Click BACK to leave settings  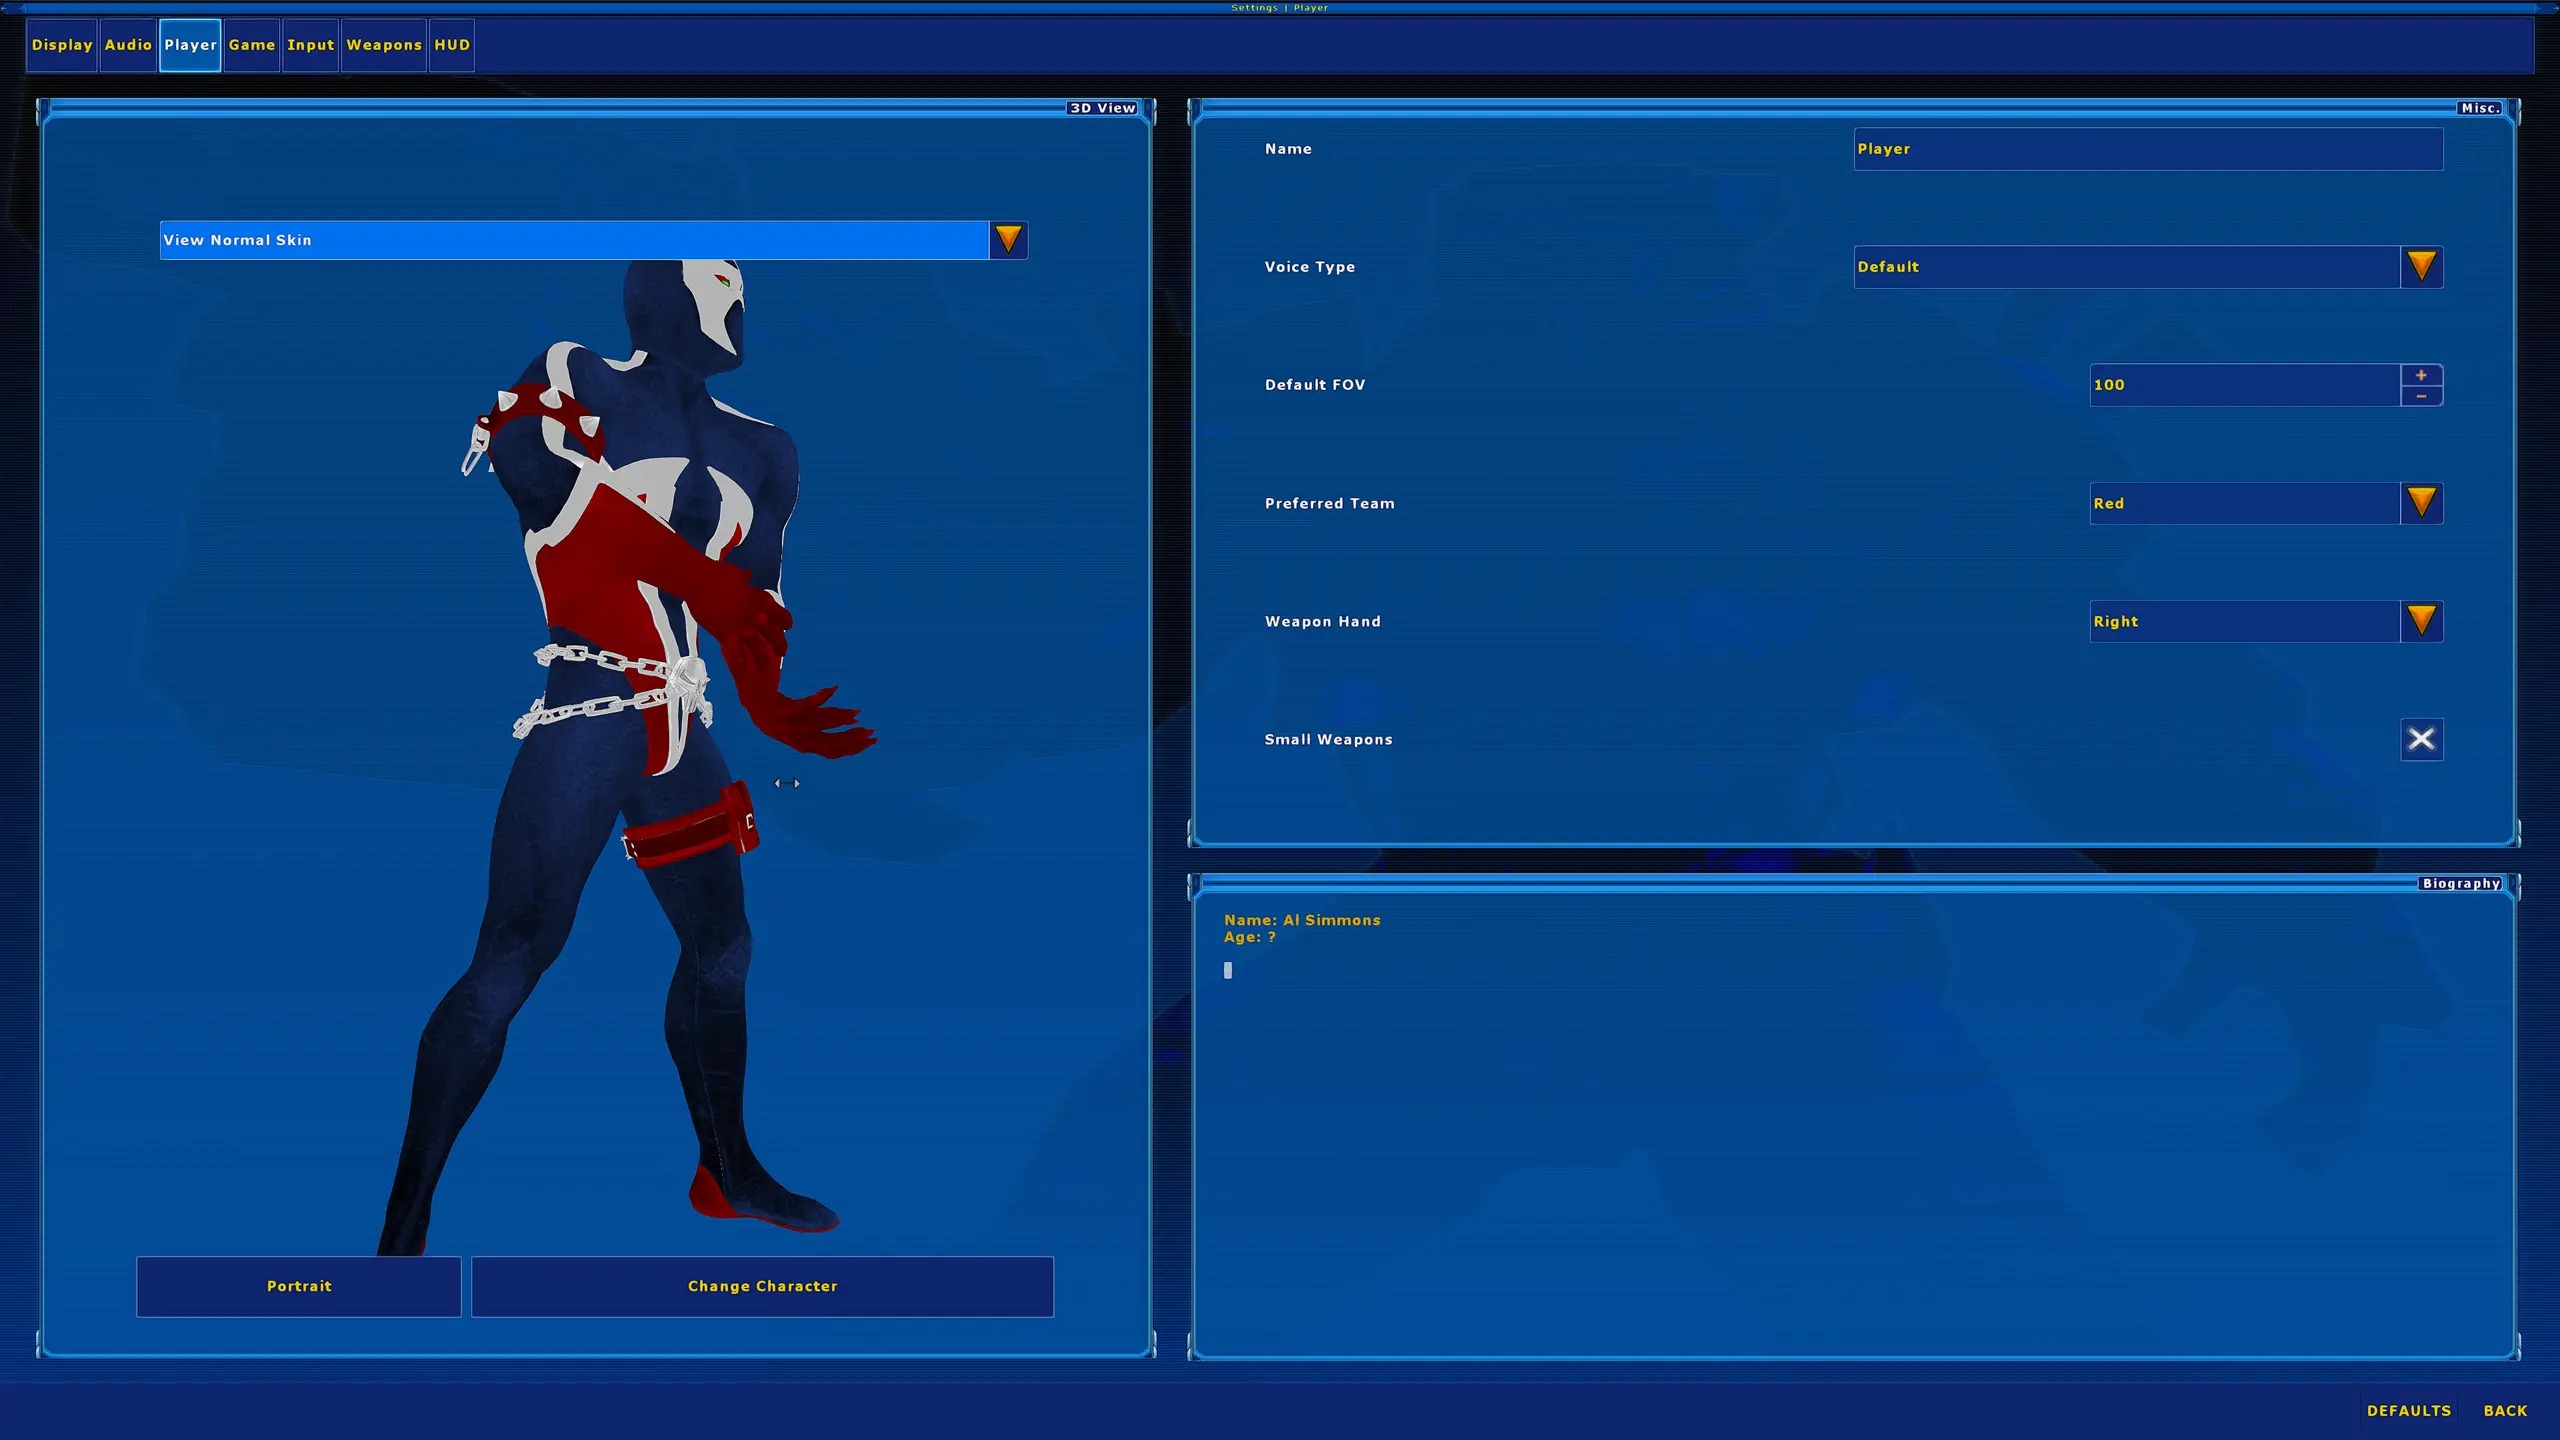pyautogui.click(x=2505, y=1410)
